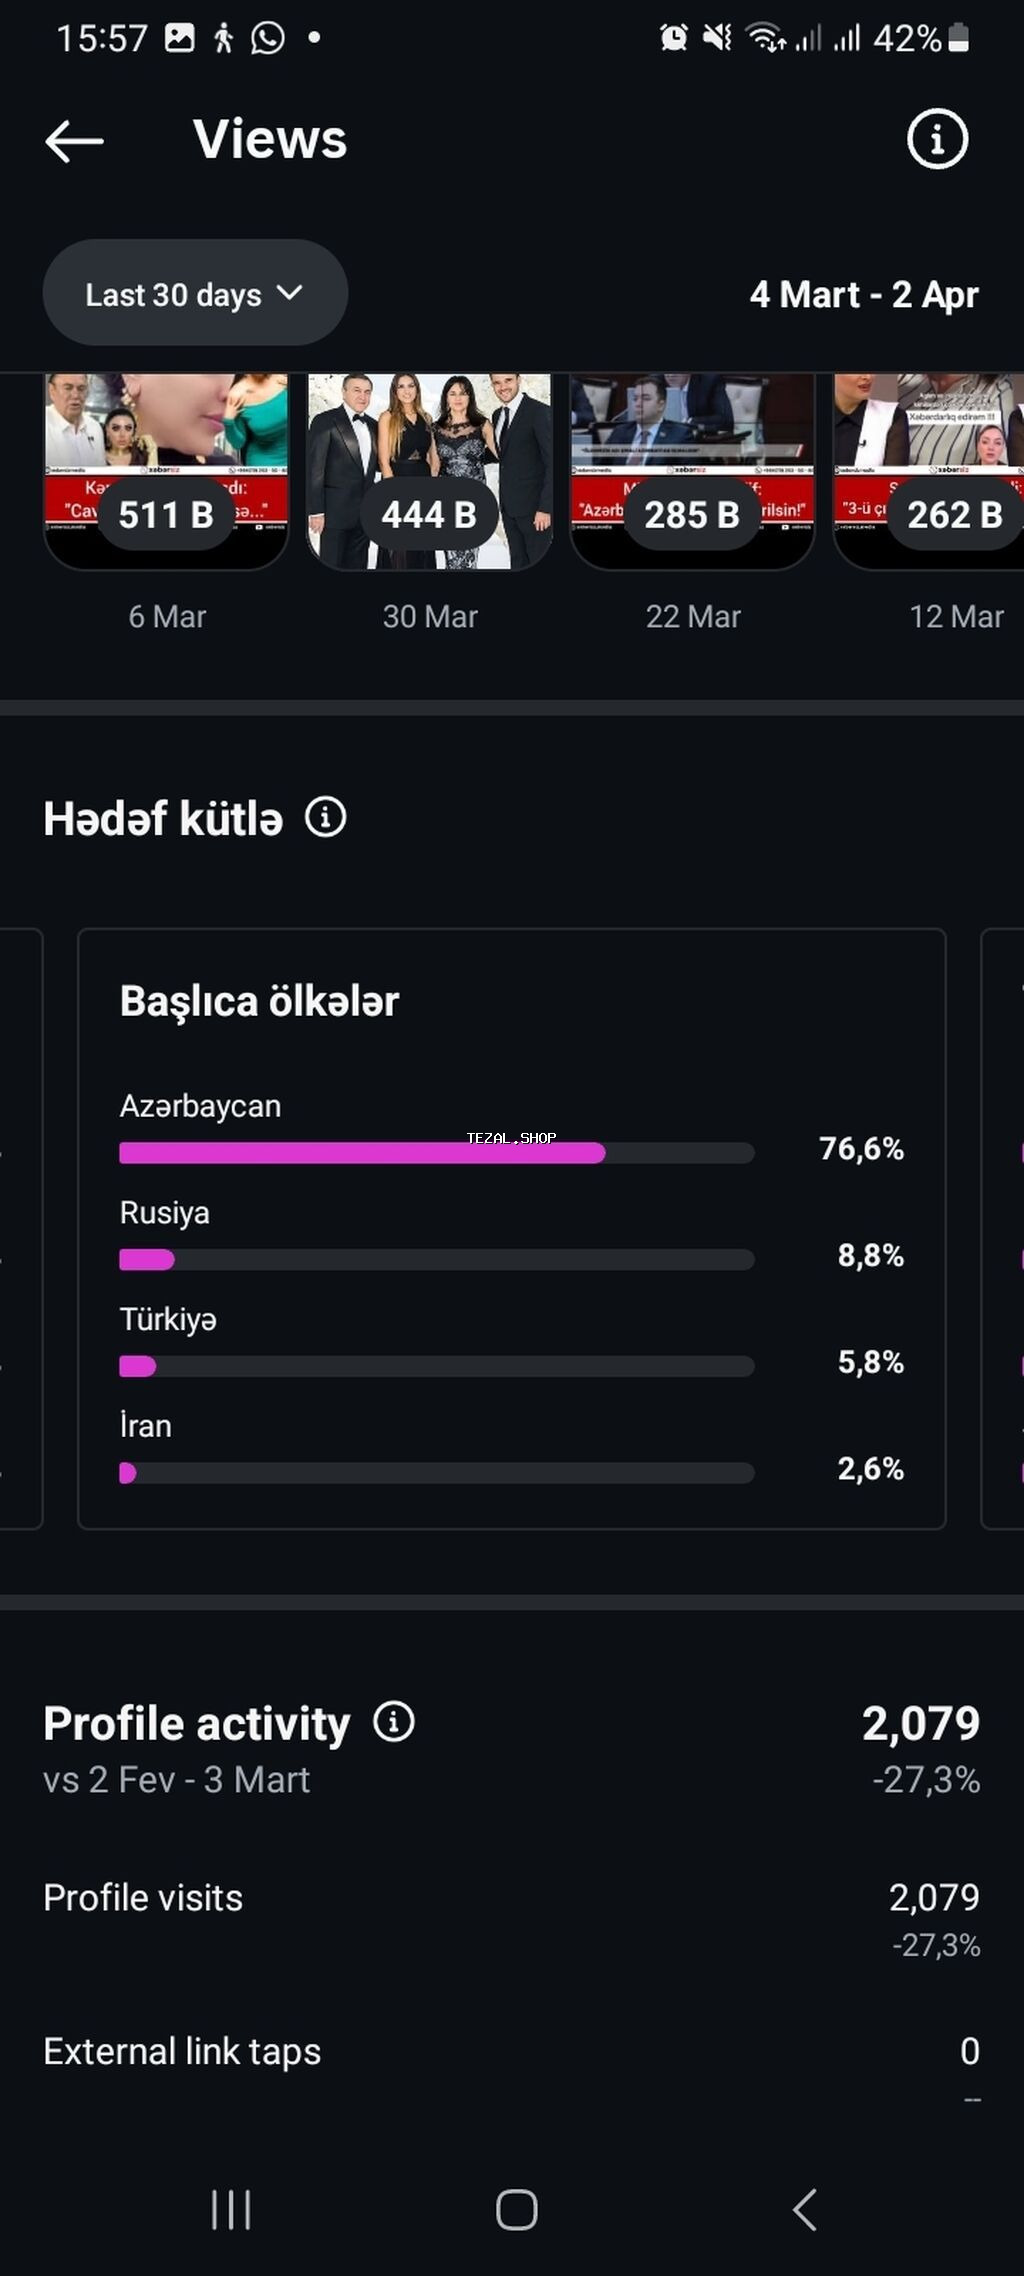Tap the Rusiya percentage bar
This screenshot has width=1024, height=2276.
(x=436, y=1259)
